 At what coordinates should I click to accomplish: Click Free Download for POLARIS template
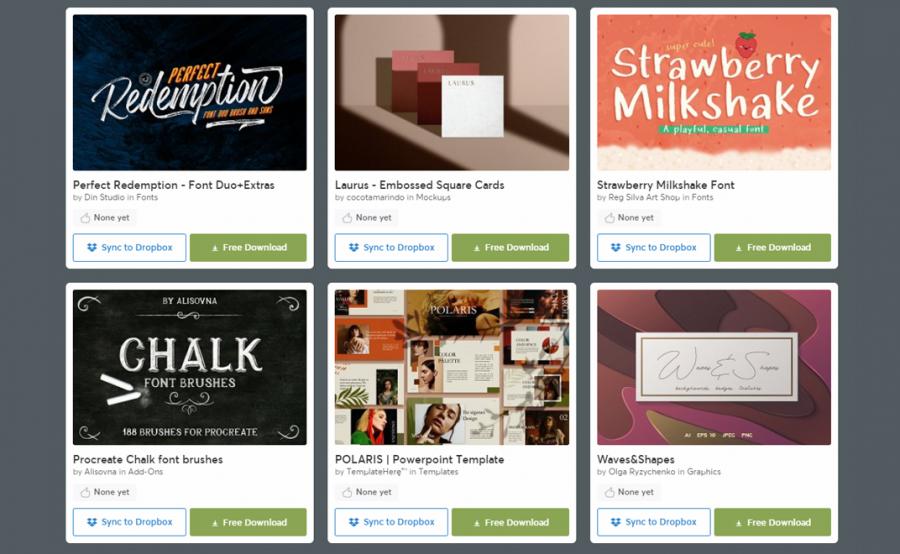click(x=510, y=522)
